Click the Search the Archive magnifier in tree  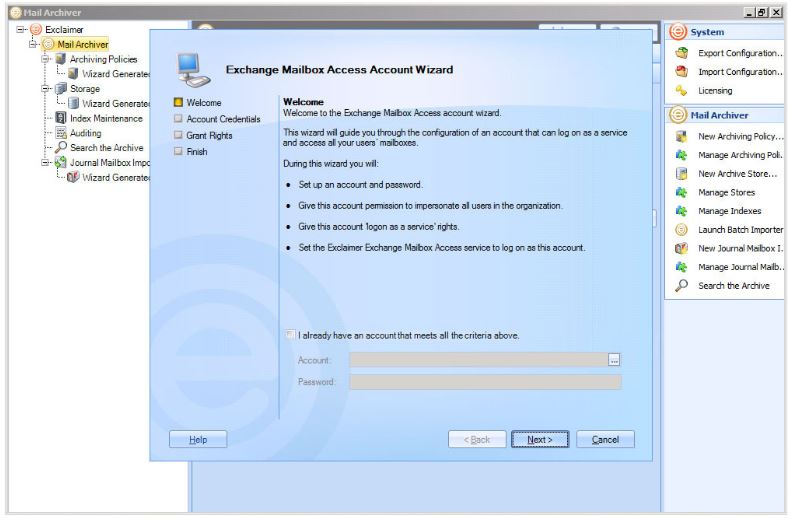(x=61, y=147)
